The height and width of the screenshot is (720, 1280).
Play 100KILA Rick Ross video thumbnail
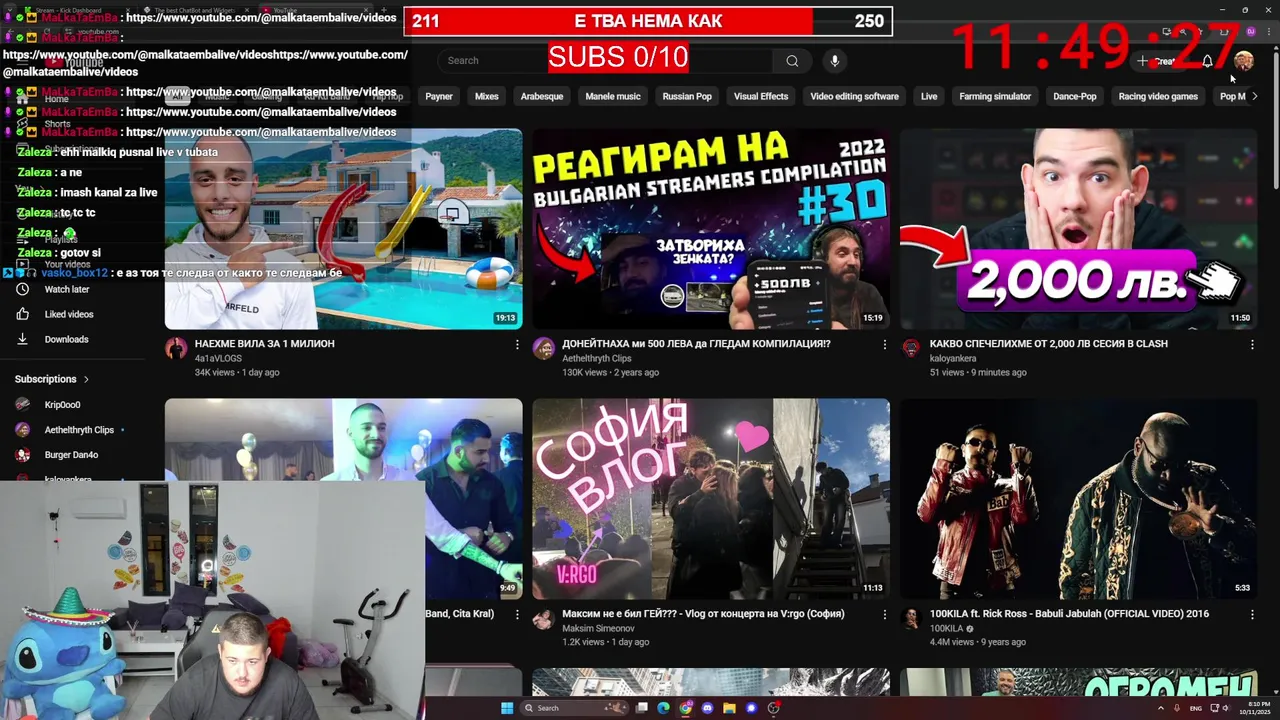click(x=1078, y=499)
